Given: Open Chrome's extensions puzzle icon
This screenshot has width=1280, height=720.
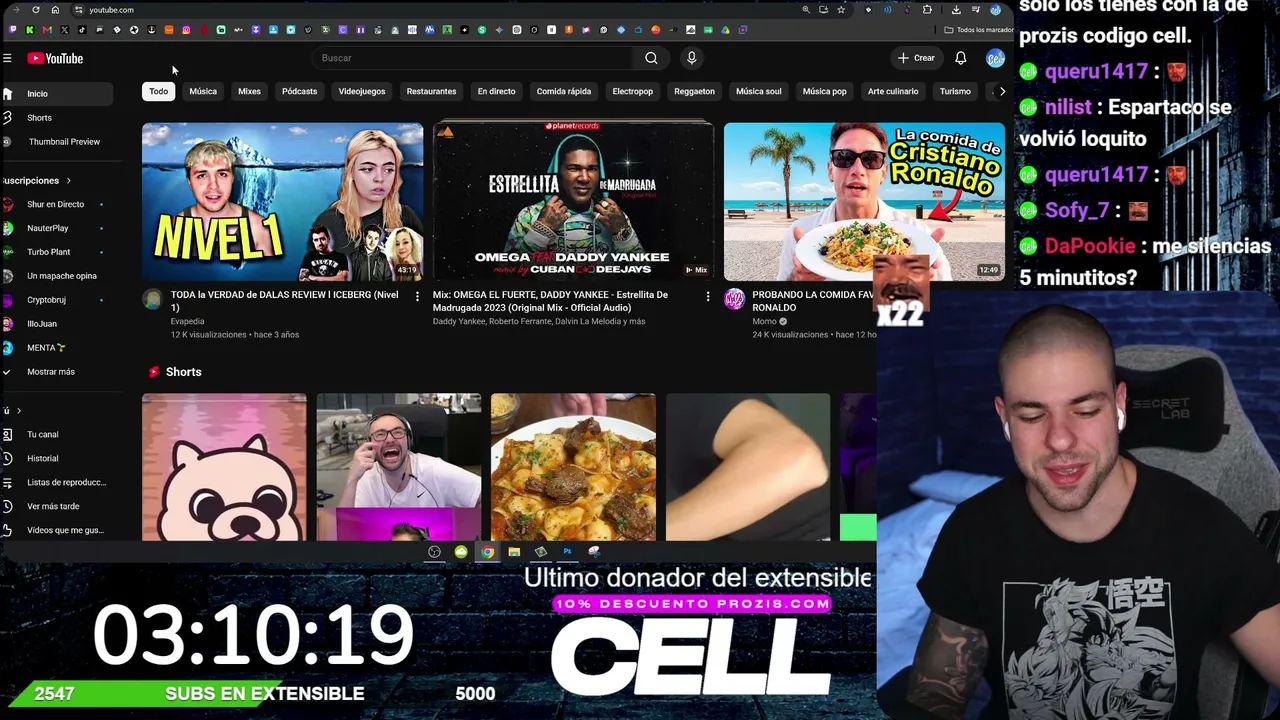Looking at the screenshot, I should click(x=927, y=10).
